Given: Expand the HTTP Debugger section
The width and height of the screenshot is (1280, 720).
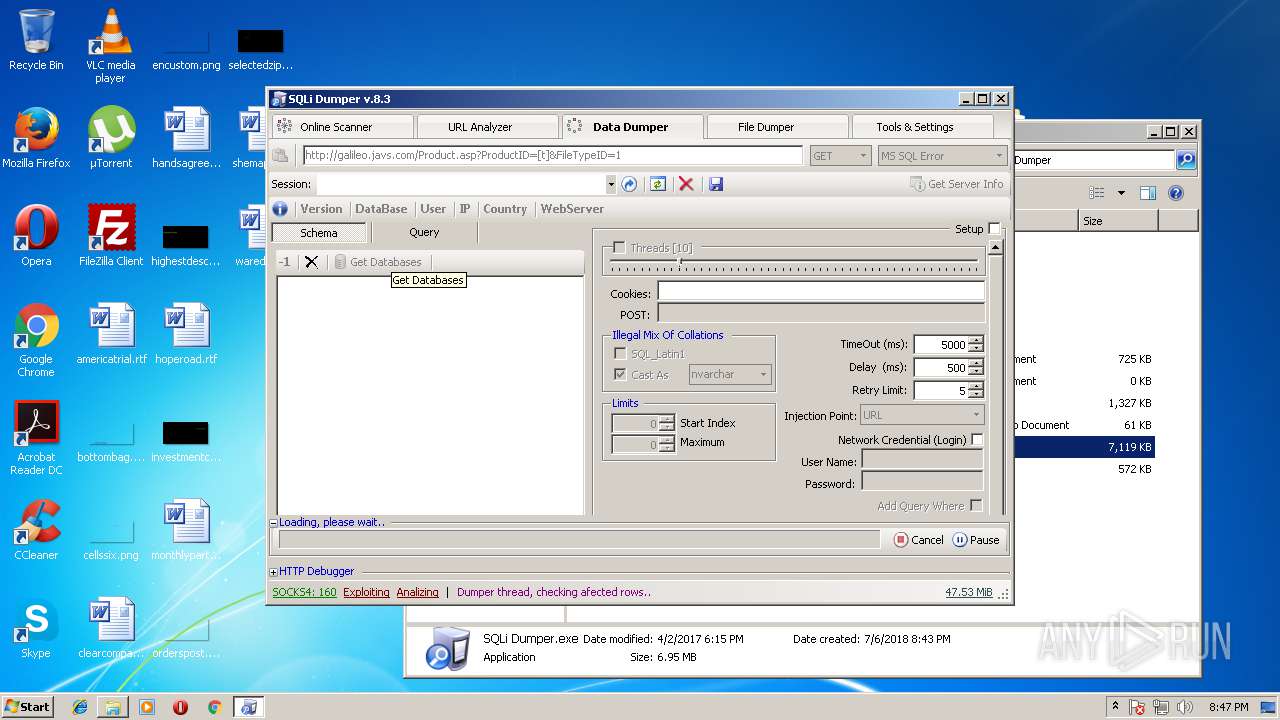Looking at the screenshot, I should coord(274,572).
